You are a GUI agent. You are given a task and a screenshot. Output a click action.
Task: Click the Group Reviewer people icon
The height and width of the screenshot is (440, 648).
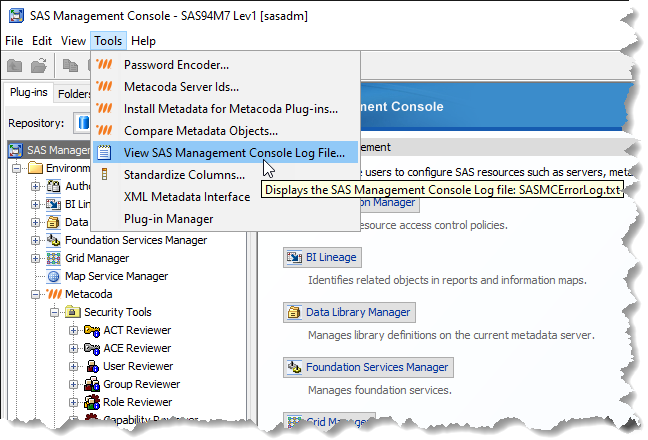[92, 384]
